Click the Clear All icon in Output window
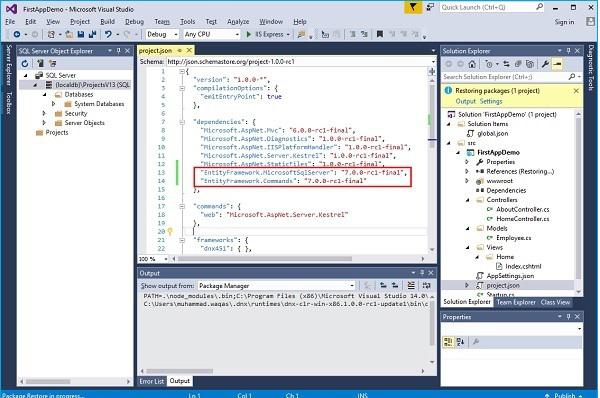This screenshot has width=600, height=398. pos(411,285)
